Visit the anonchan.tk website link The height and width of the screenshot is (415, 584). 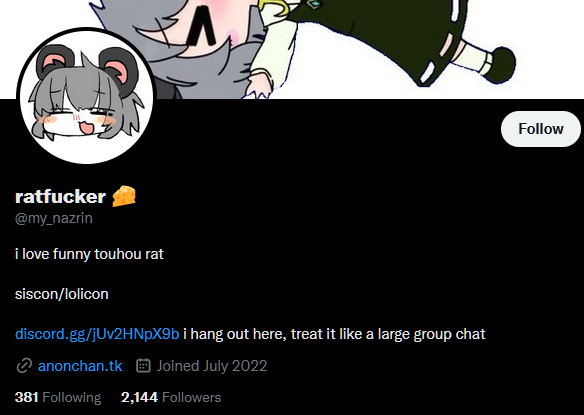80,366
